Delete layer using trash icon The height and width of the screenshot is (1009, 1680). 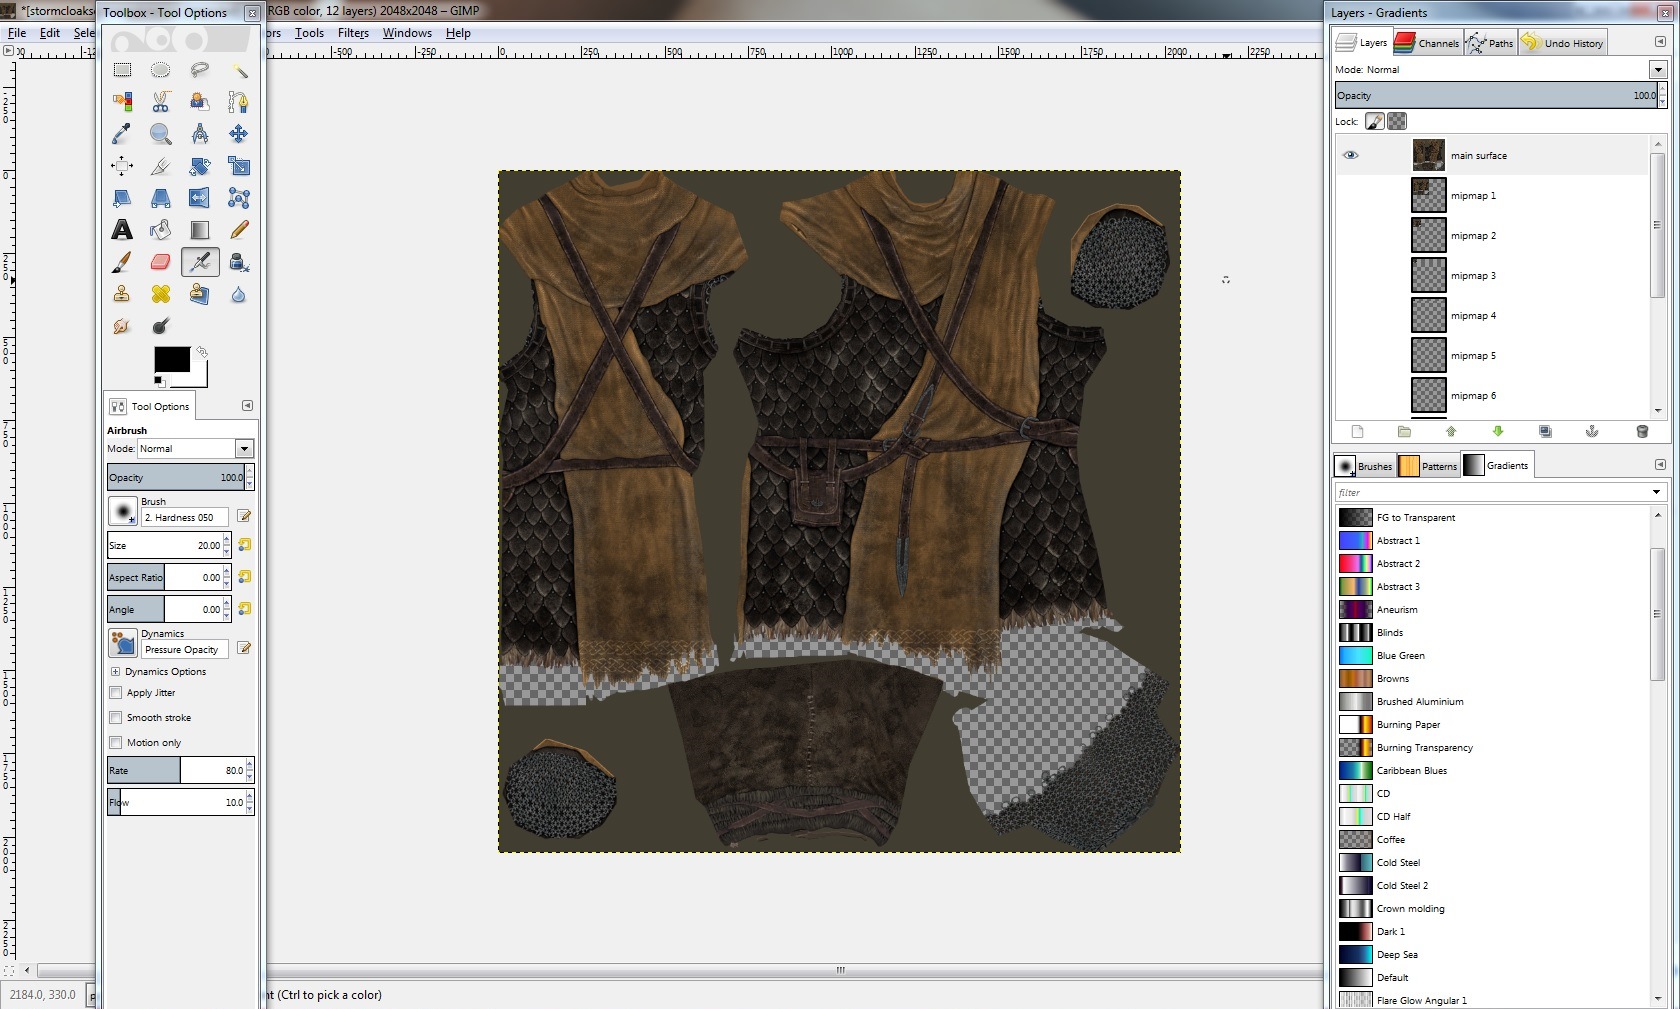pyautogui.click(x=1641, y=431)
